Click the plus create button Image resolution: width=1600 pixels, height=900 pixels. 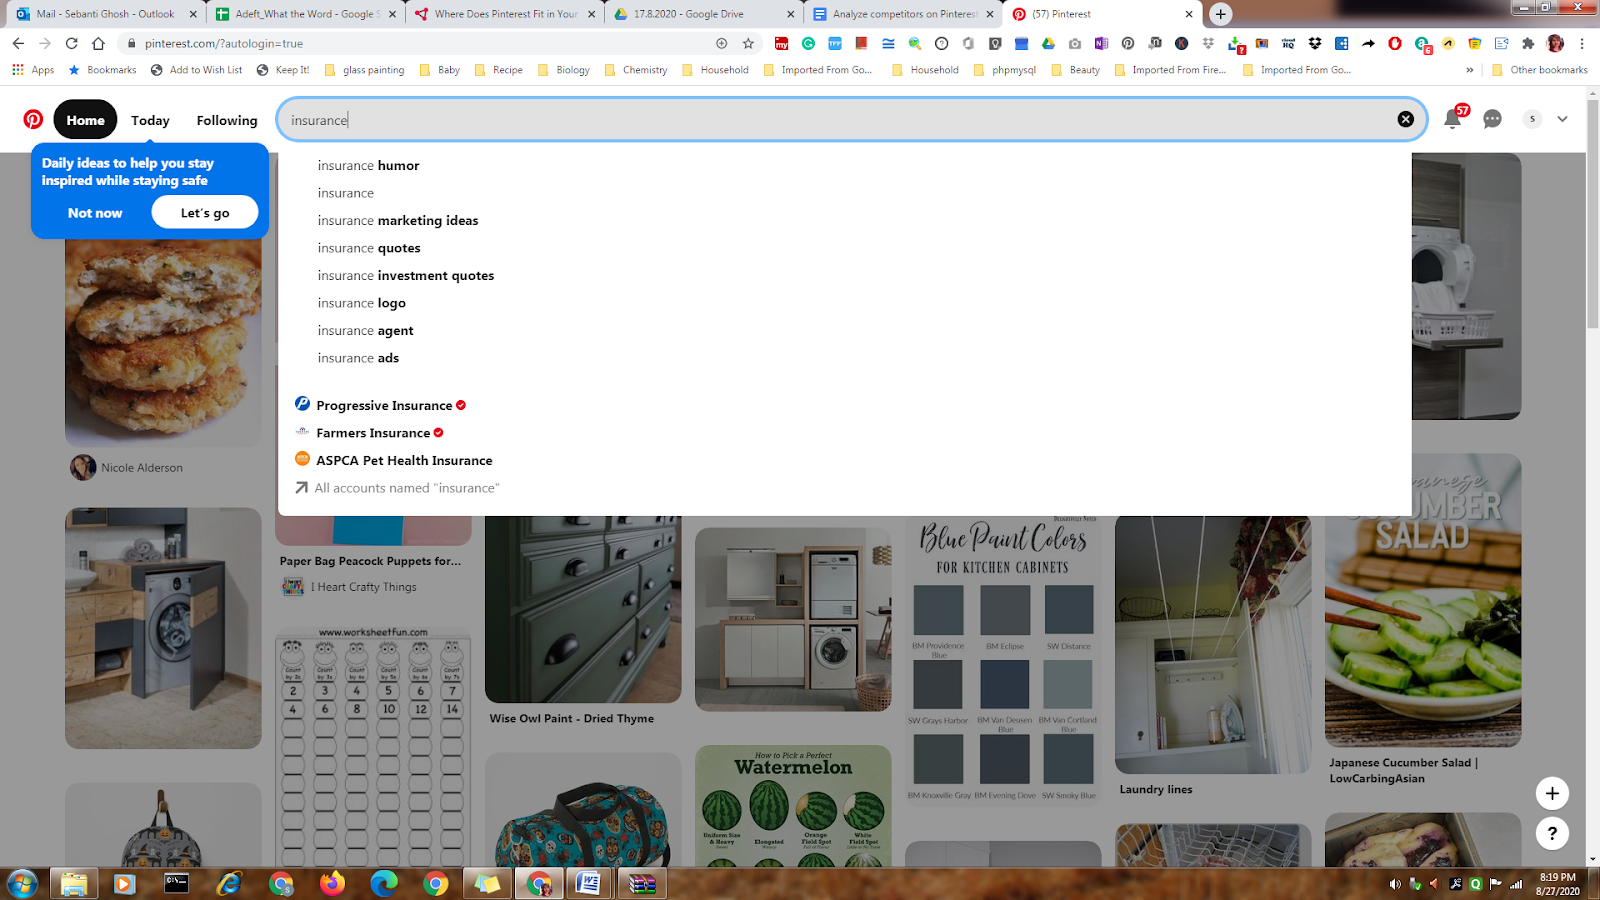(1552, 793)
